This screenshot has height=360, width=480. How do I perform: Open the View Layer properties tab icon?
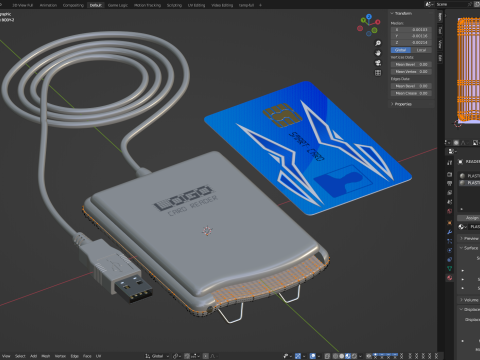click(449, 192)
